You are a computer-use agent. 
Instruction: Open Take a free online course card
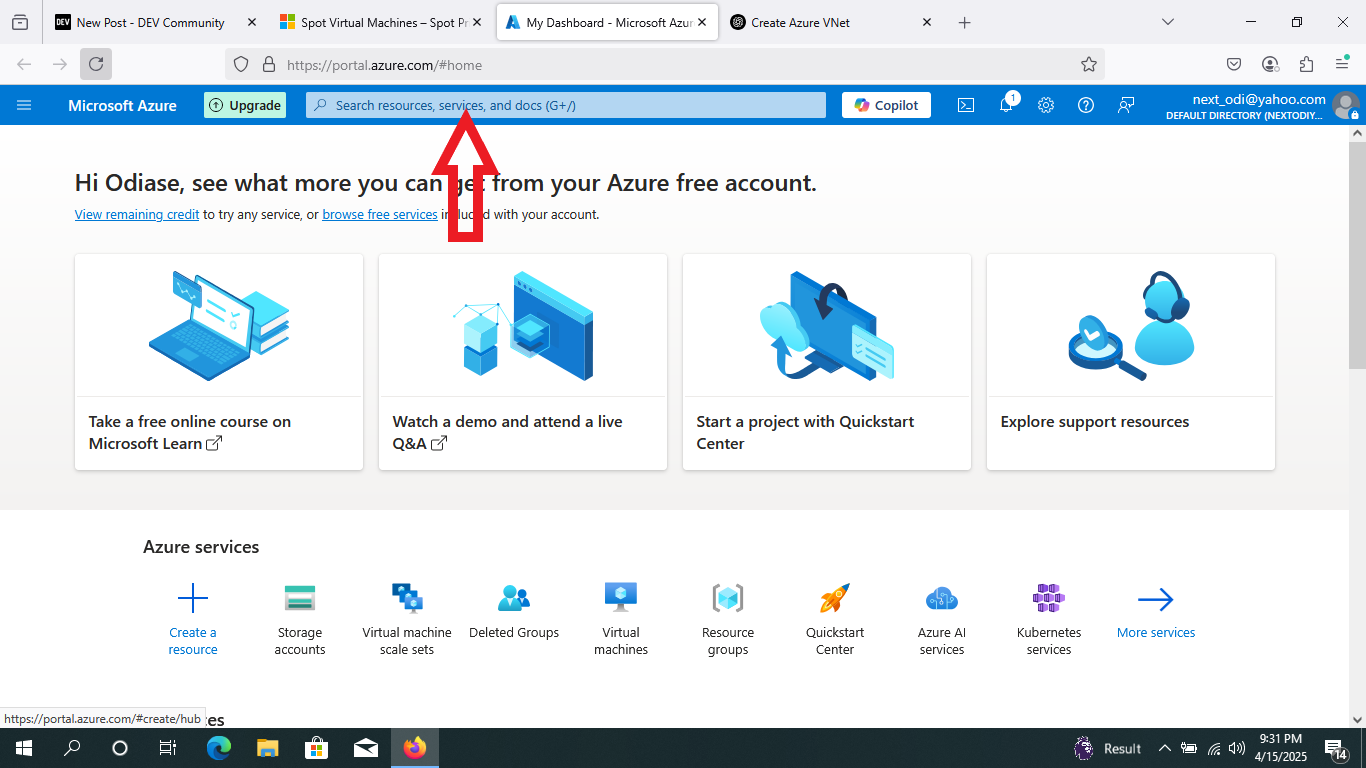click(x=219, y=362)
